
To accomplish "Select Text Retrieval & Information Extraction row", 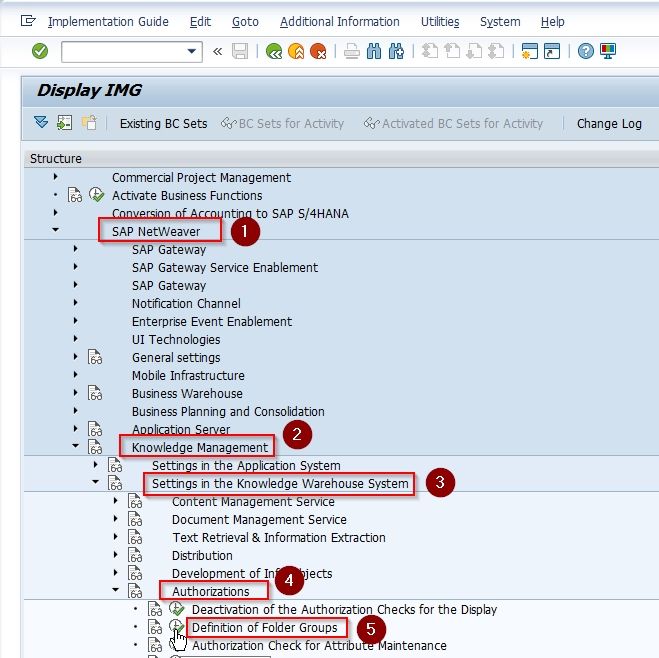I will (279, 537).
